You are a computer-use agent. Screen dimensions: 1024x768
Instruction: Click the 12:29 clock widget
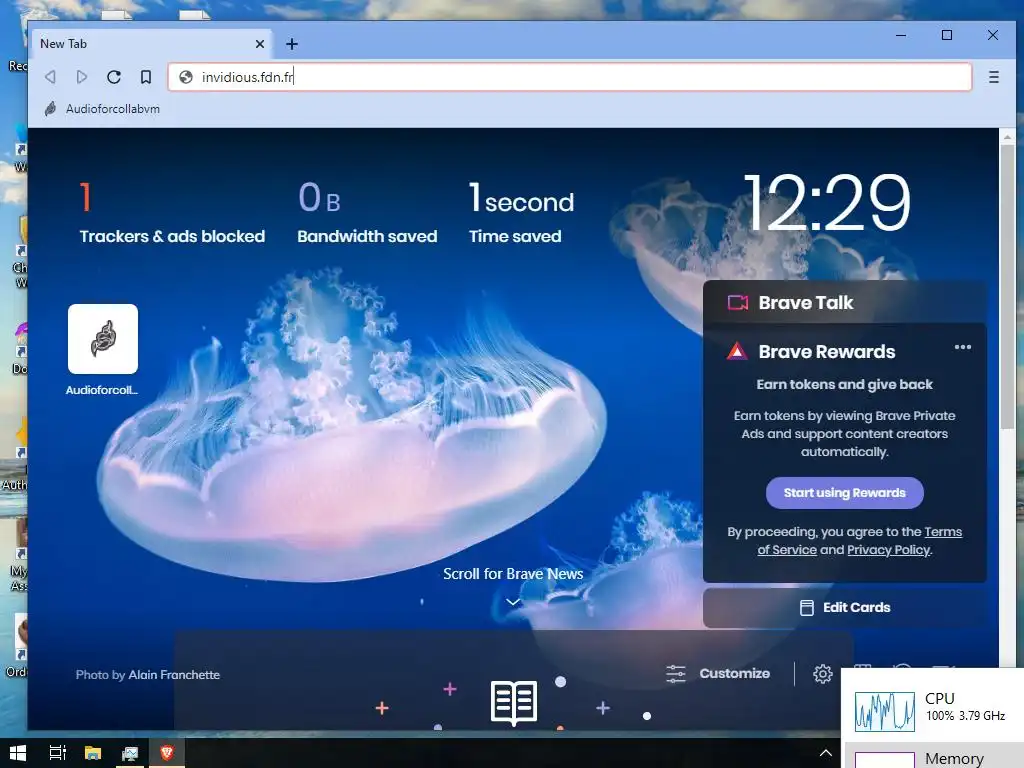(x=827, y=202)
